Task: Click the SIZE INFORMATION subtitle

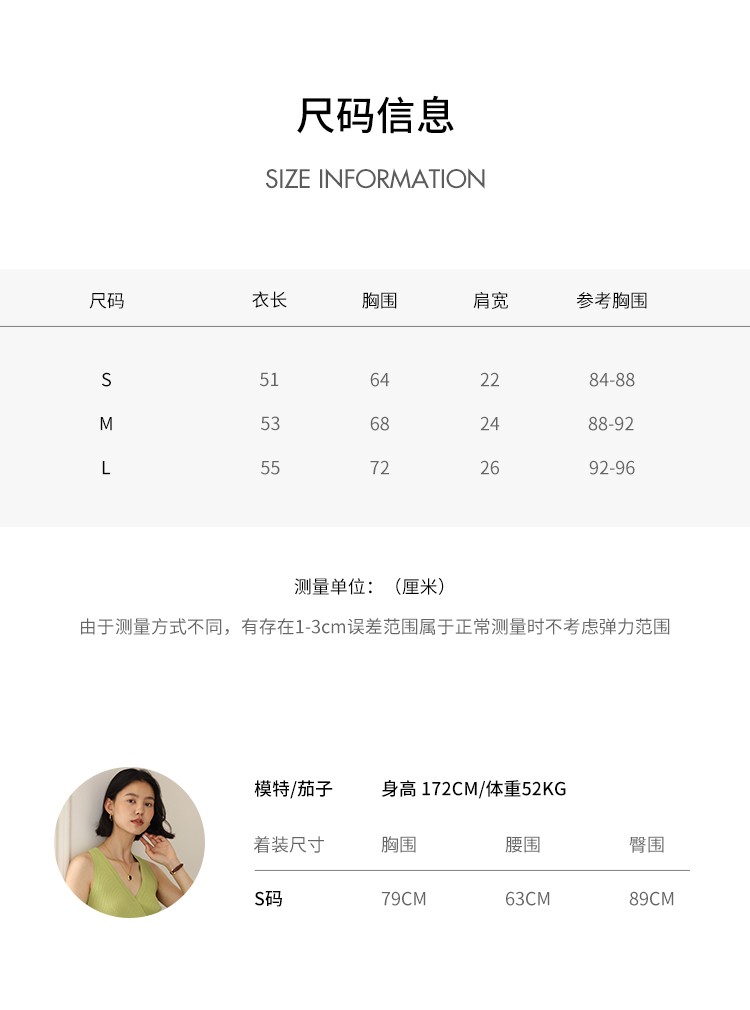Action: 375,179
